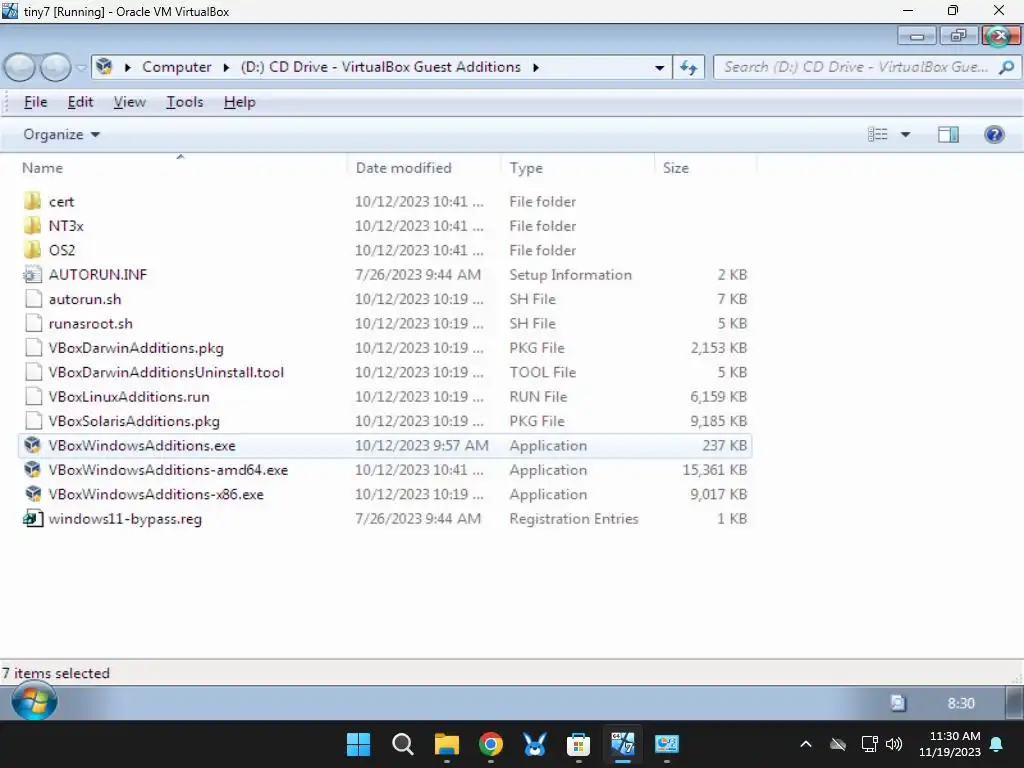Image resolution: width=1024 pixels, height=768 pixels.
Task: Click Computer in the address path
Action: tap(176, 67)
